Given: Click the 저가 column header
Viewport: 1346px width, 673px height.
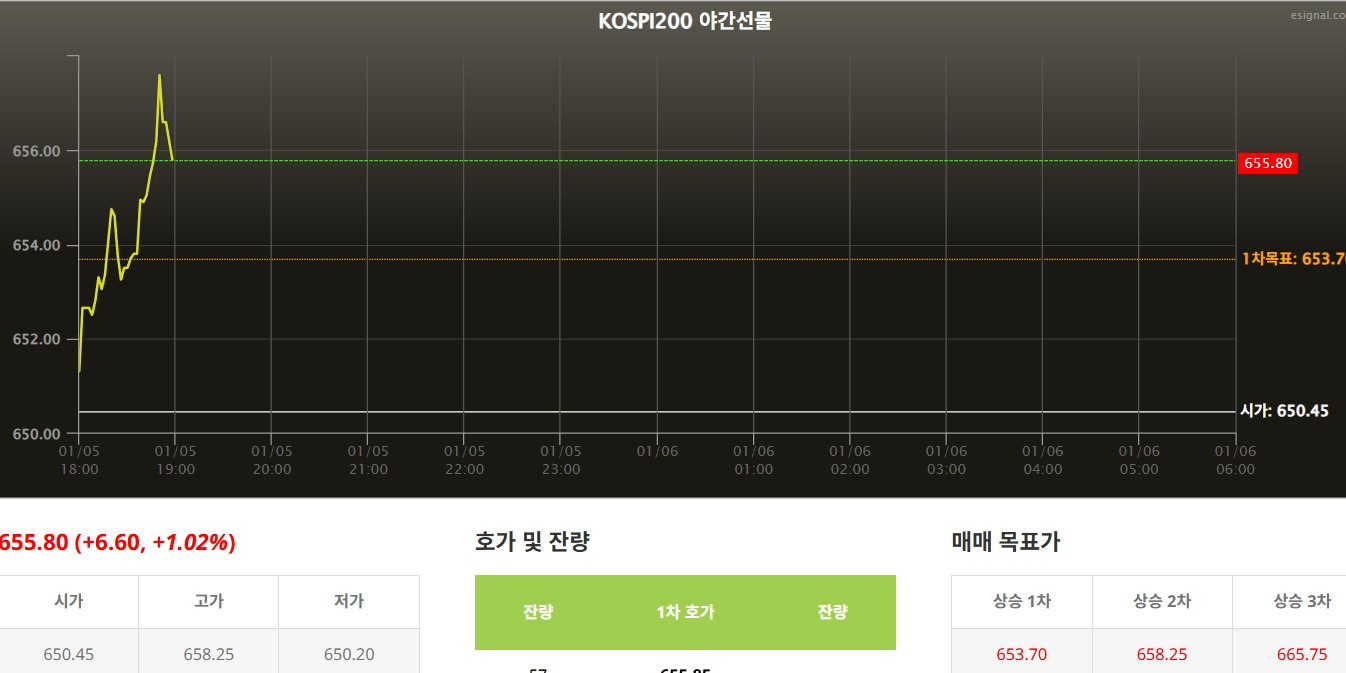Looking at the screenshot, I should (348, 601).
